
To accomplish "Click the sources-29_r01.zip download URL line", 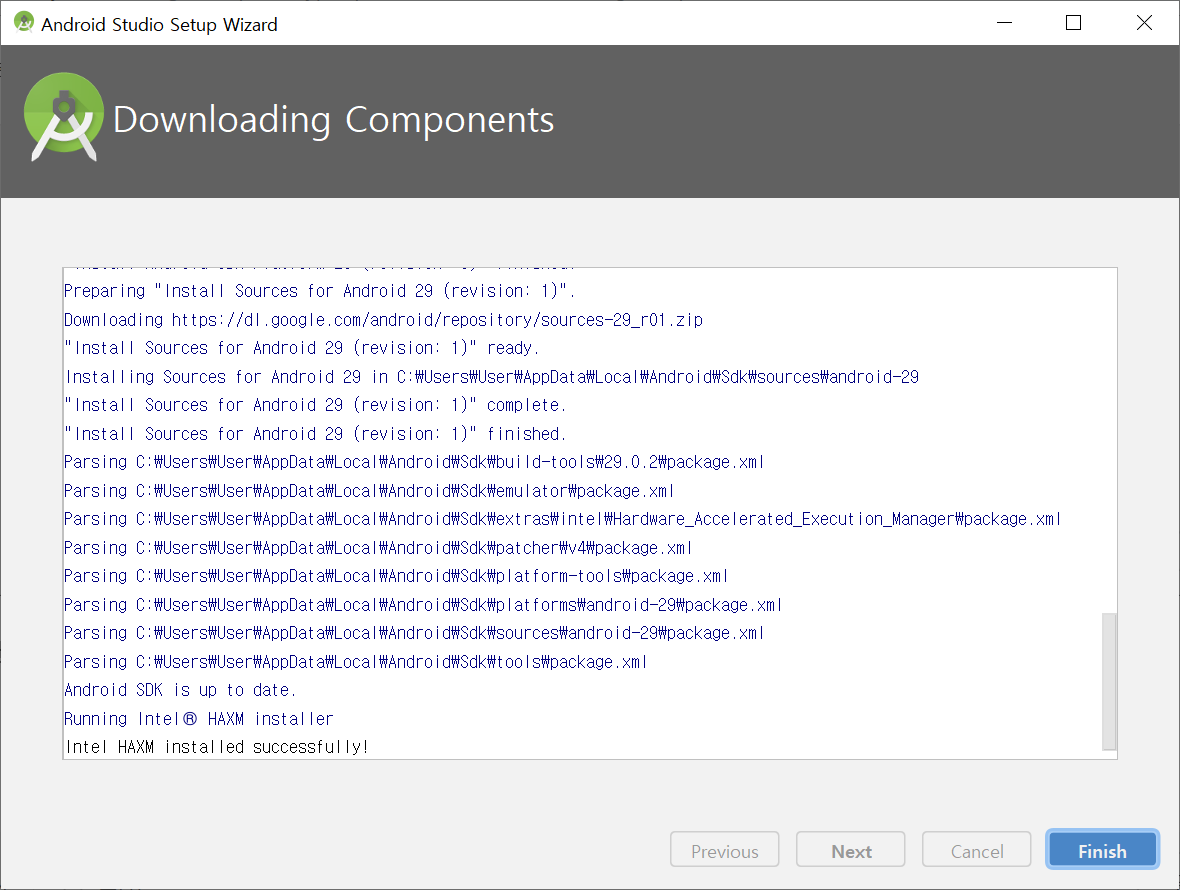I will (x=384, y=320).
